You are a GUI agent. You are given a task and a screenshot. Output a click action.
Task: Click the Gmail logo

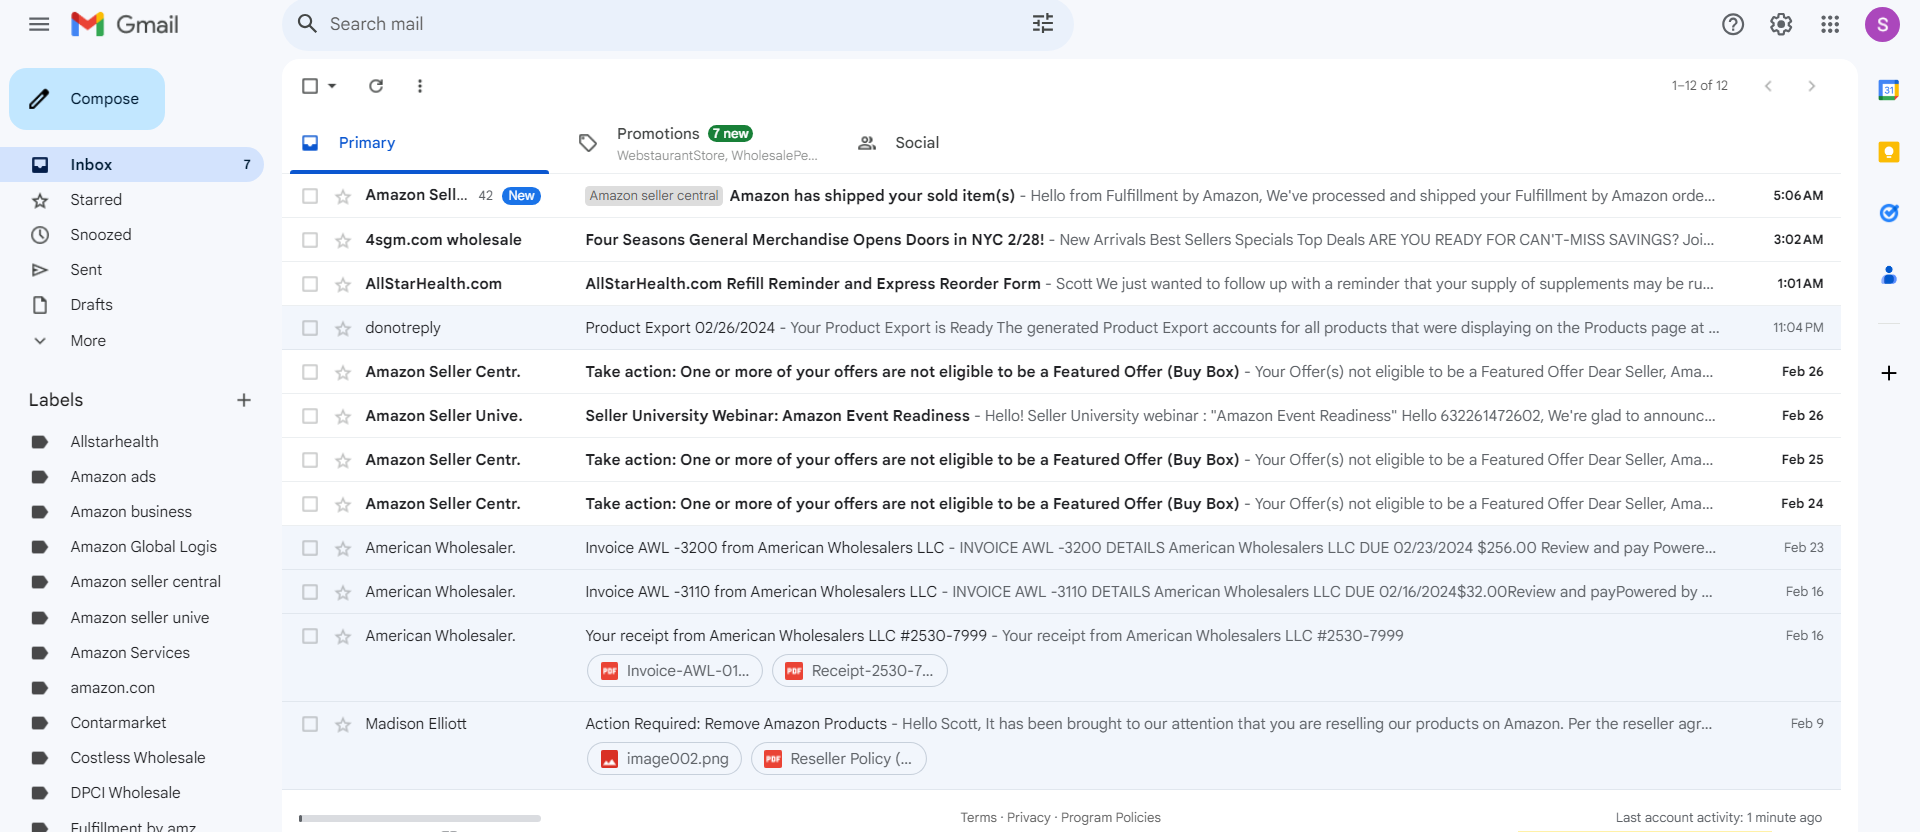(125, 24)
